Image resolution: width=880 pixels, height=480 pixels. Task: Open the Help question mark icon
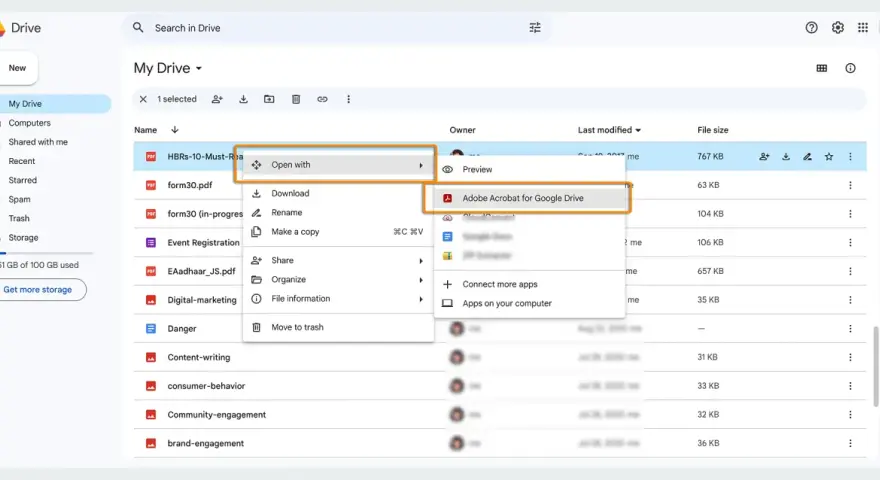[x=811, y=28]
